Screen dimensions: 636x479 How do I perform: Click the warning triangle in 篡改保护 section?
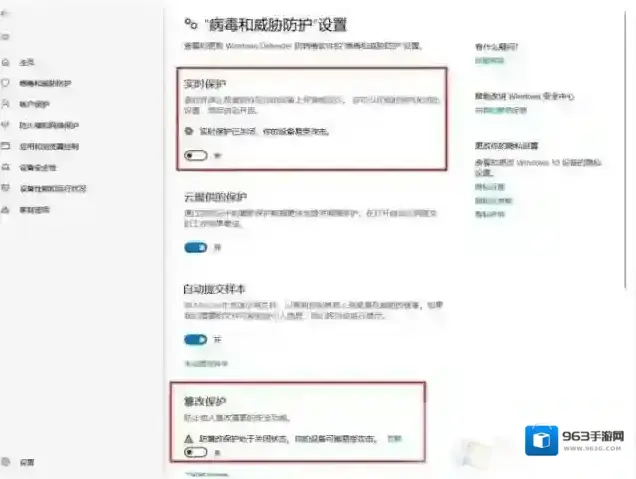(x=189, y=439)
